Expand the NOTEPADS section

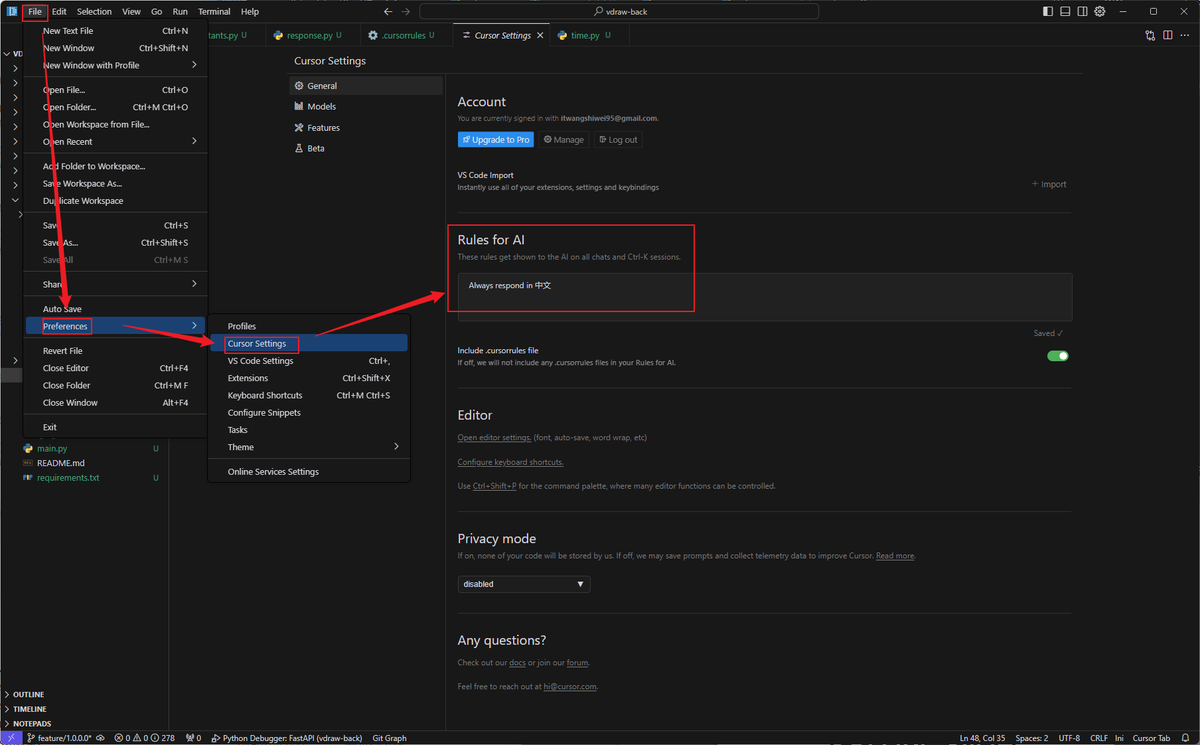(x=32, y=723)
